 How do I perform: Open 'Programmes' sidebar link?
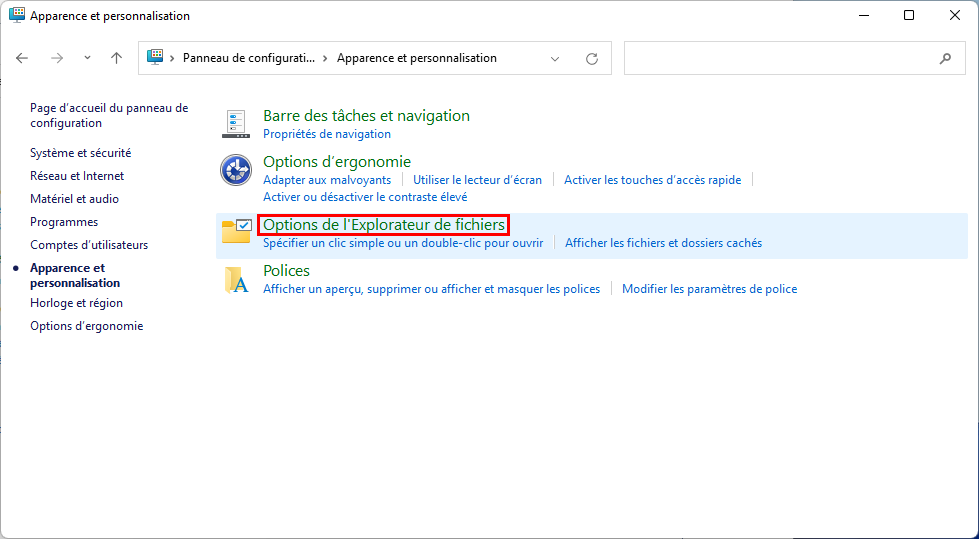point(64,222)
